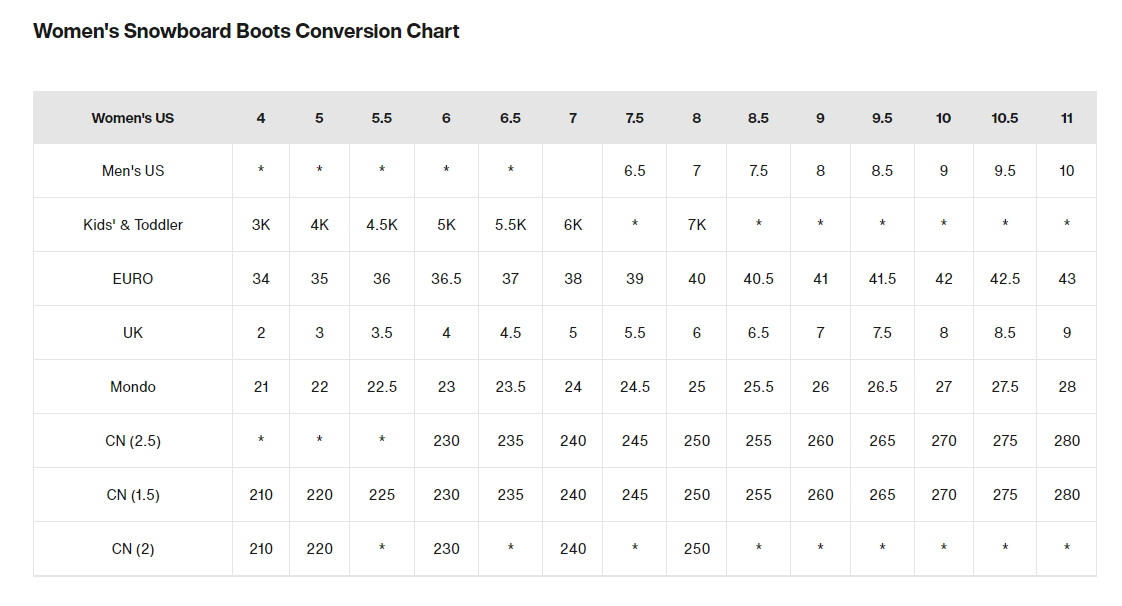Click the size 10.5 column header
Viewport: 1122px width, 606px height.
[x=1005, y=118]
